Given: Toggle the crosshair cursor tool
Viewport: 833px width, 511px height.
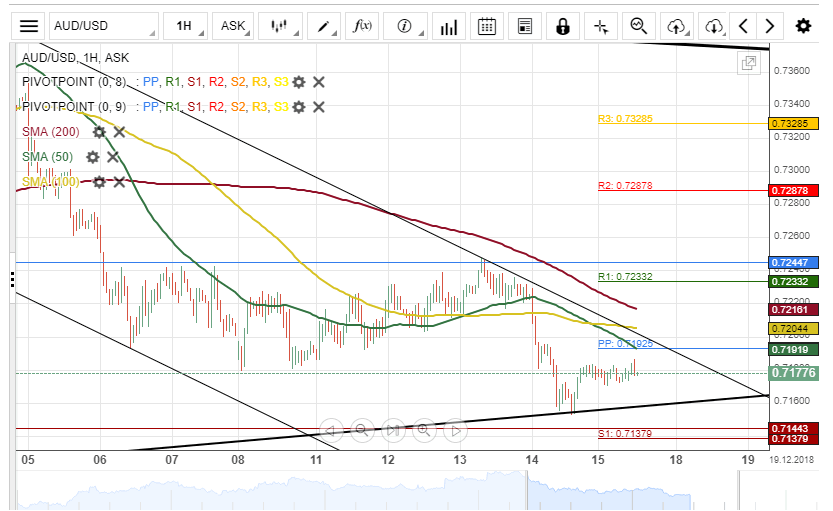Looking at the screenshot, I should click(x=601, y=26).
